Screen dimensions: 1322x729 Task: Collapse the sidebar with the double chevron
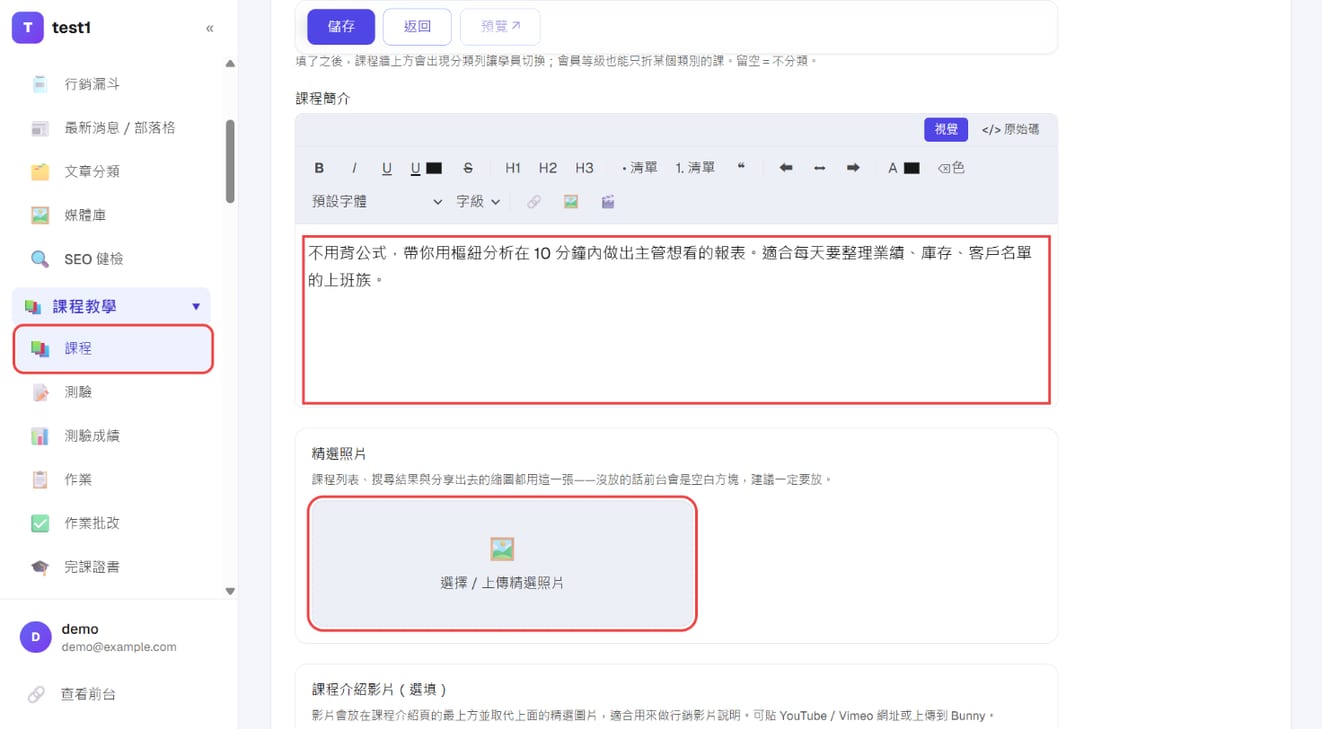209,28
